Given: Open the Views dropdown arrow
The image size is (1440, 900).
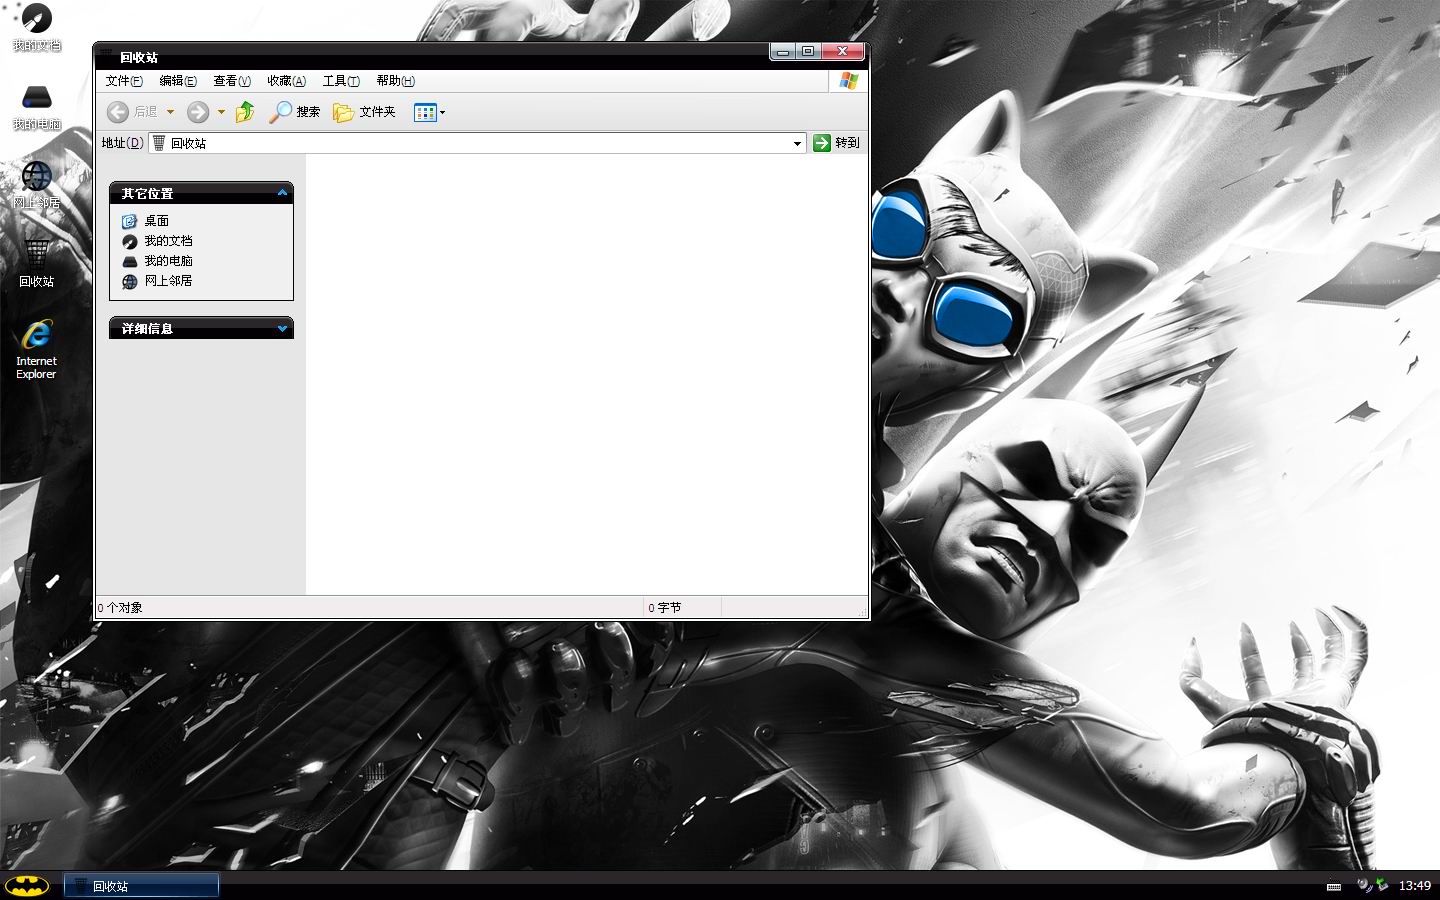Looking at the screenshot, I should click(x=442, y=112).
